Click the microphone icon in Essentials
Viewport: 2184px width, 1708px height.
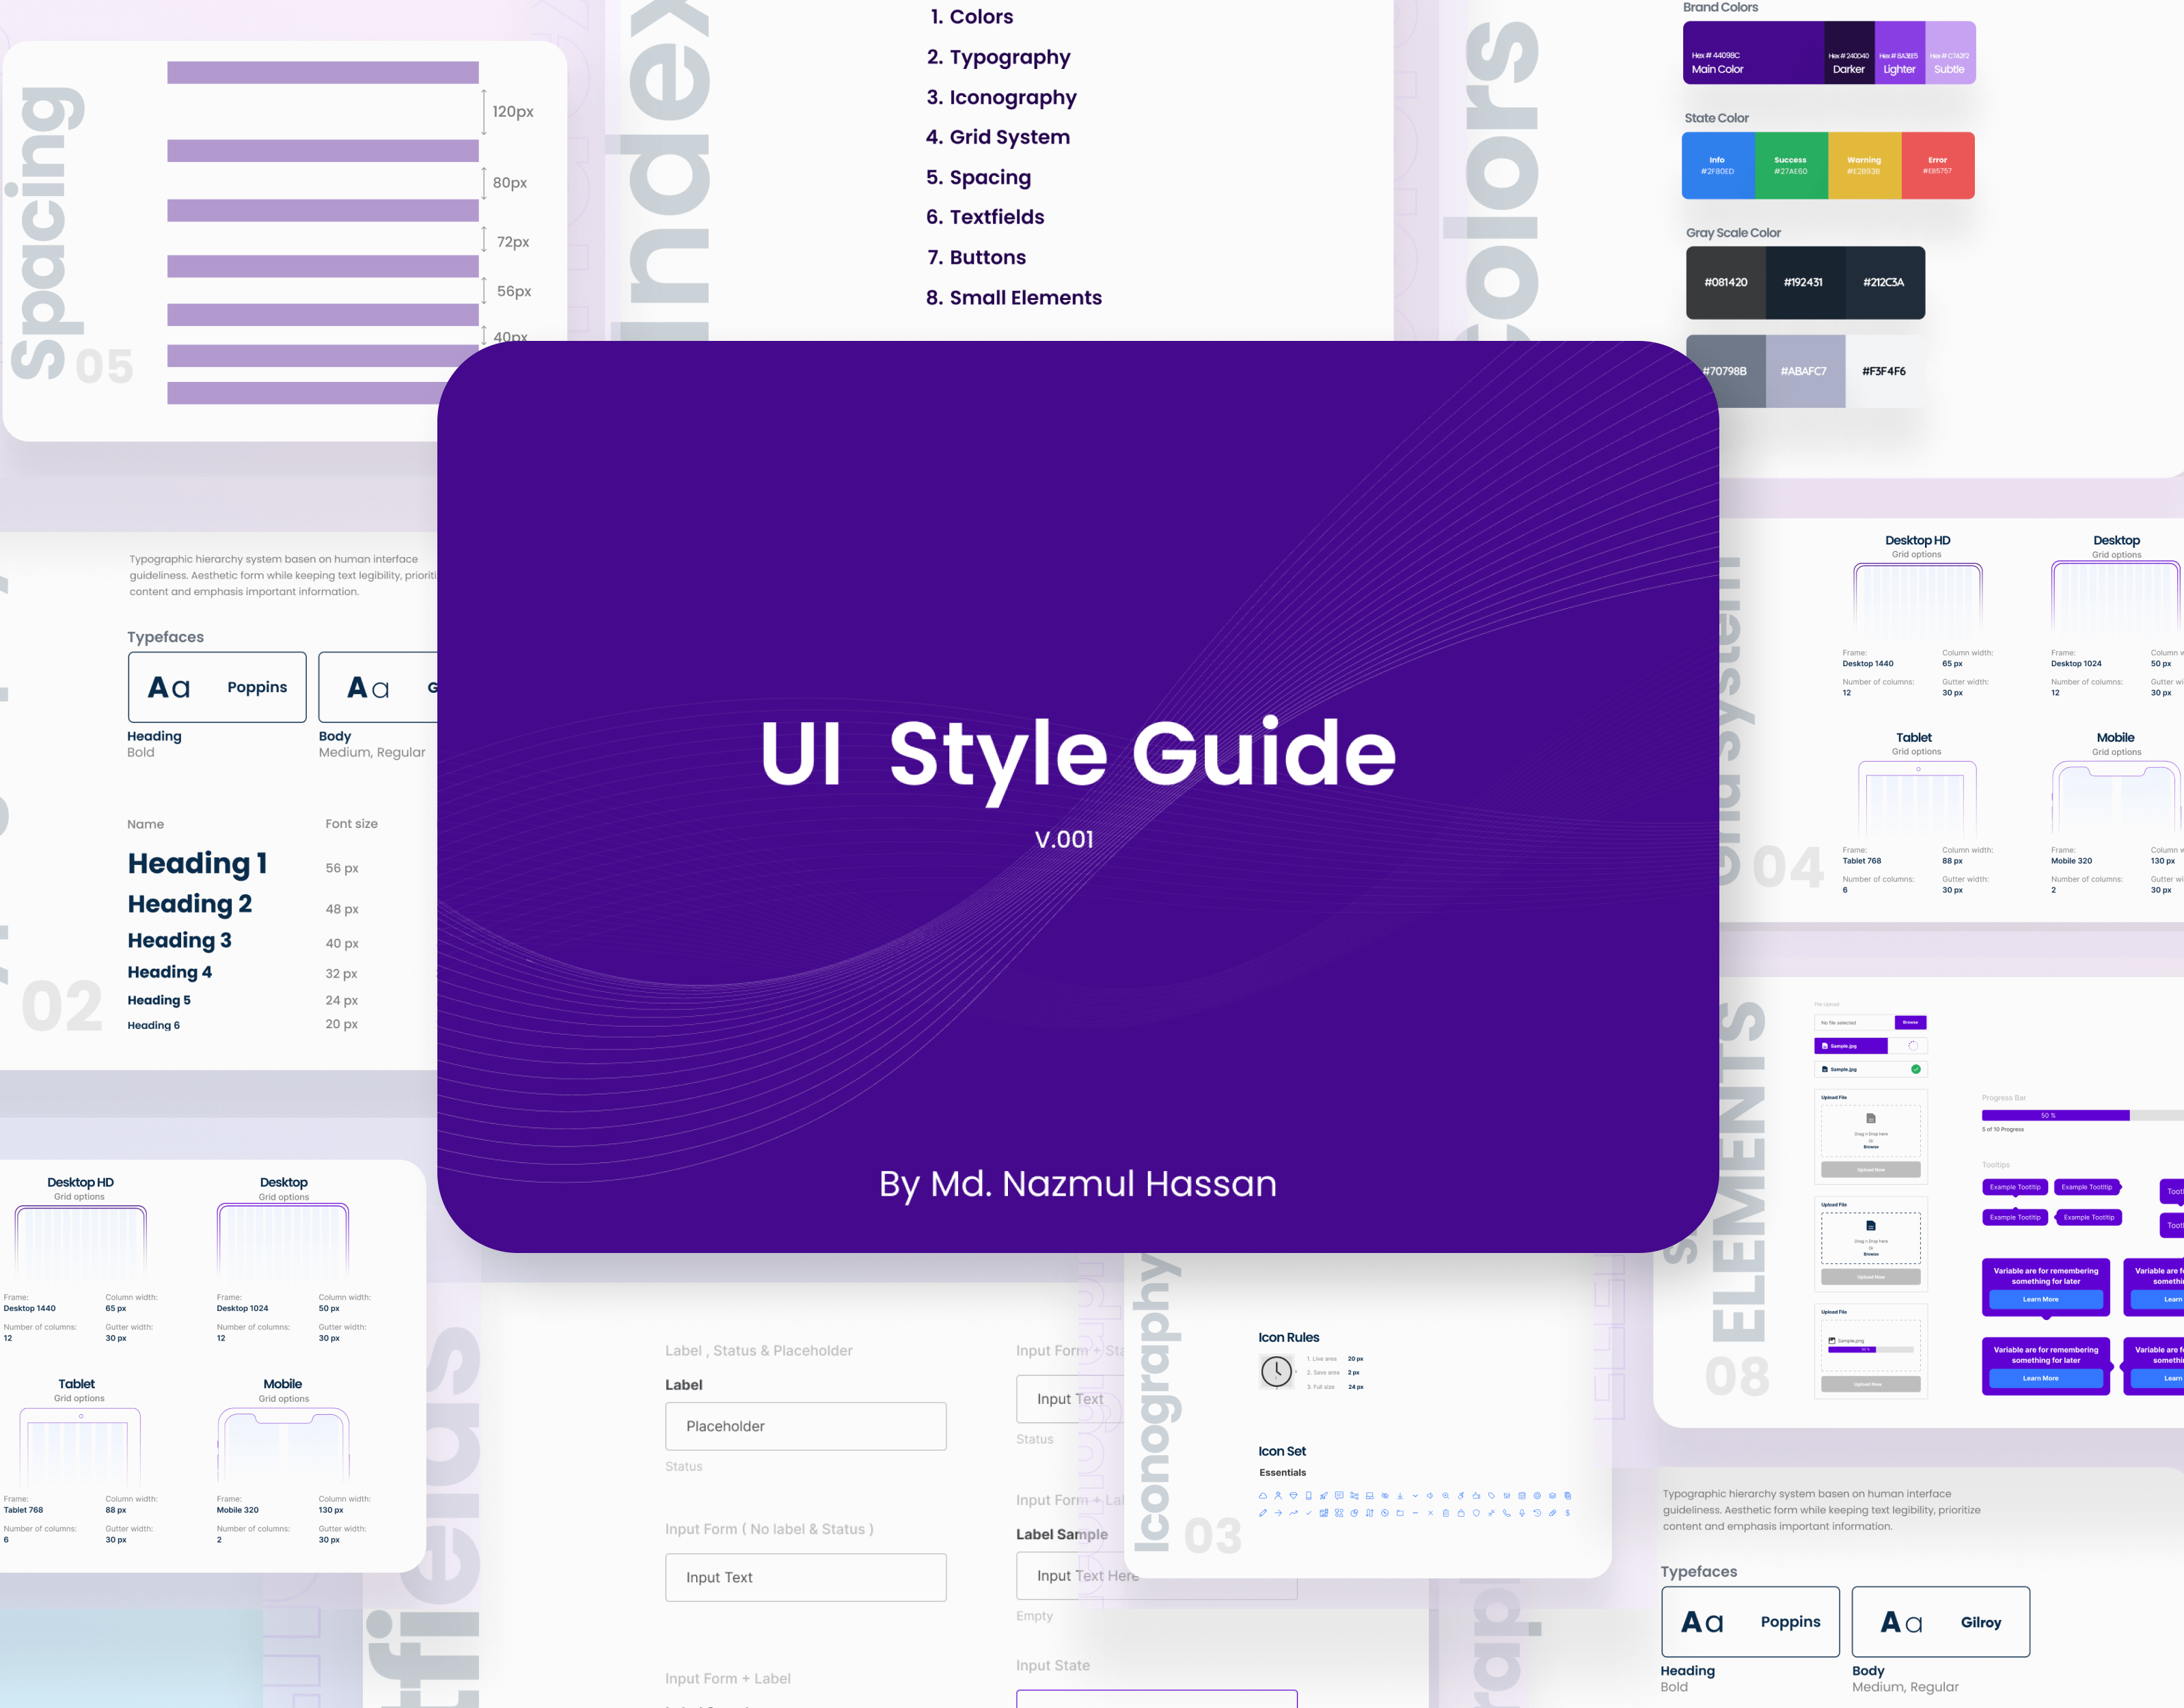pos(1522,1513)
